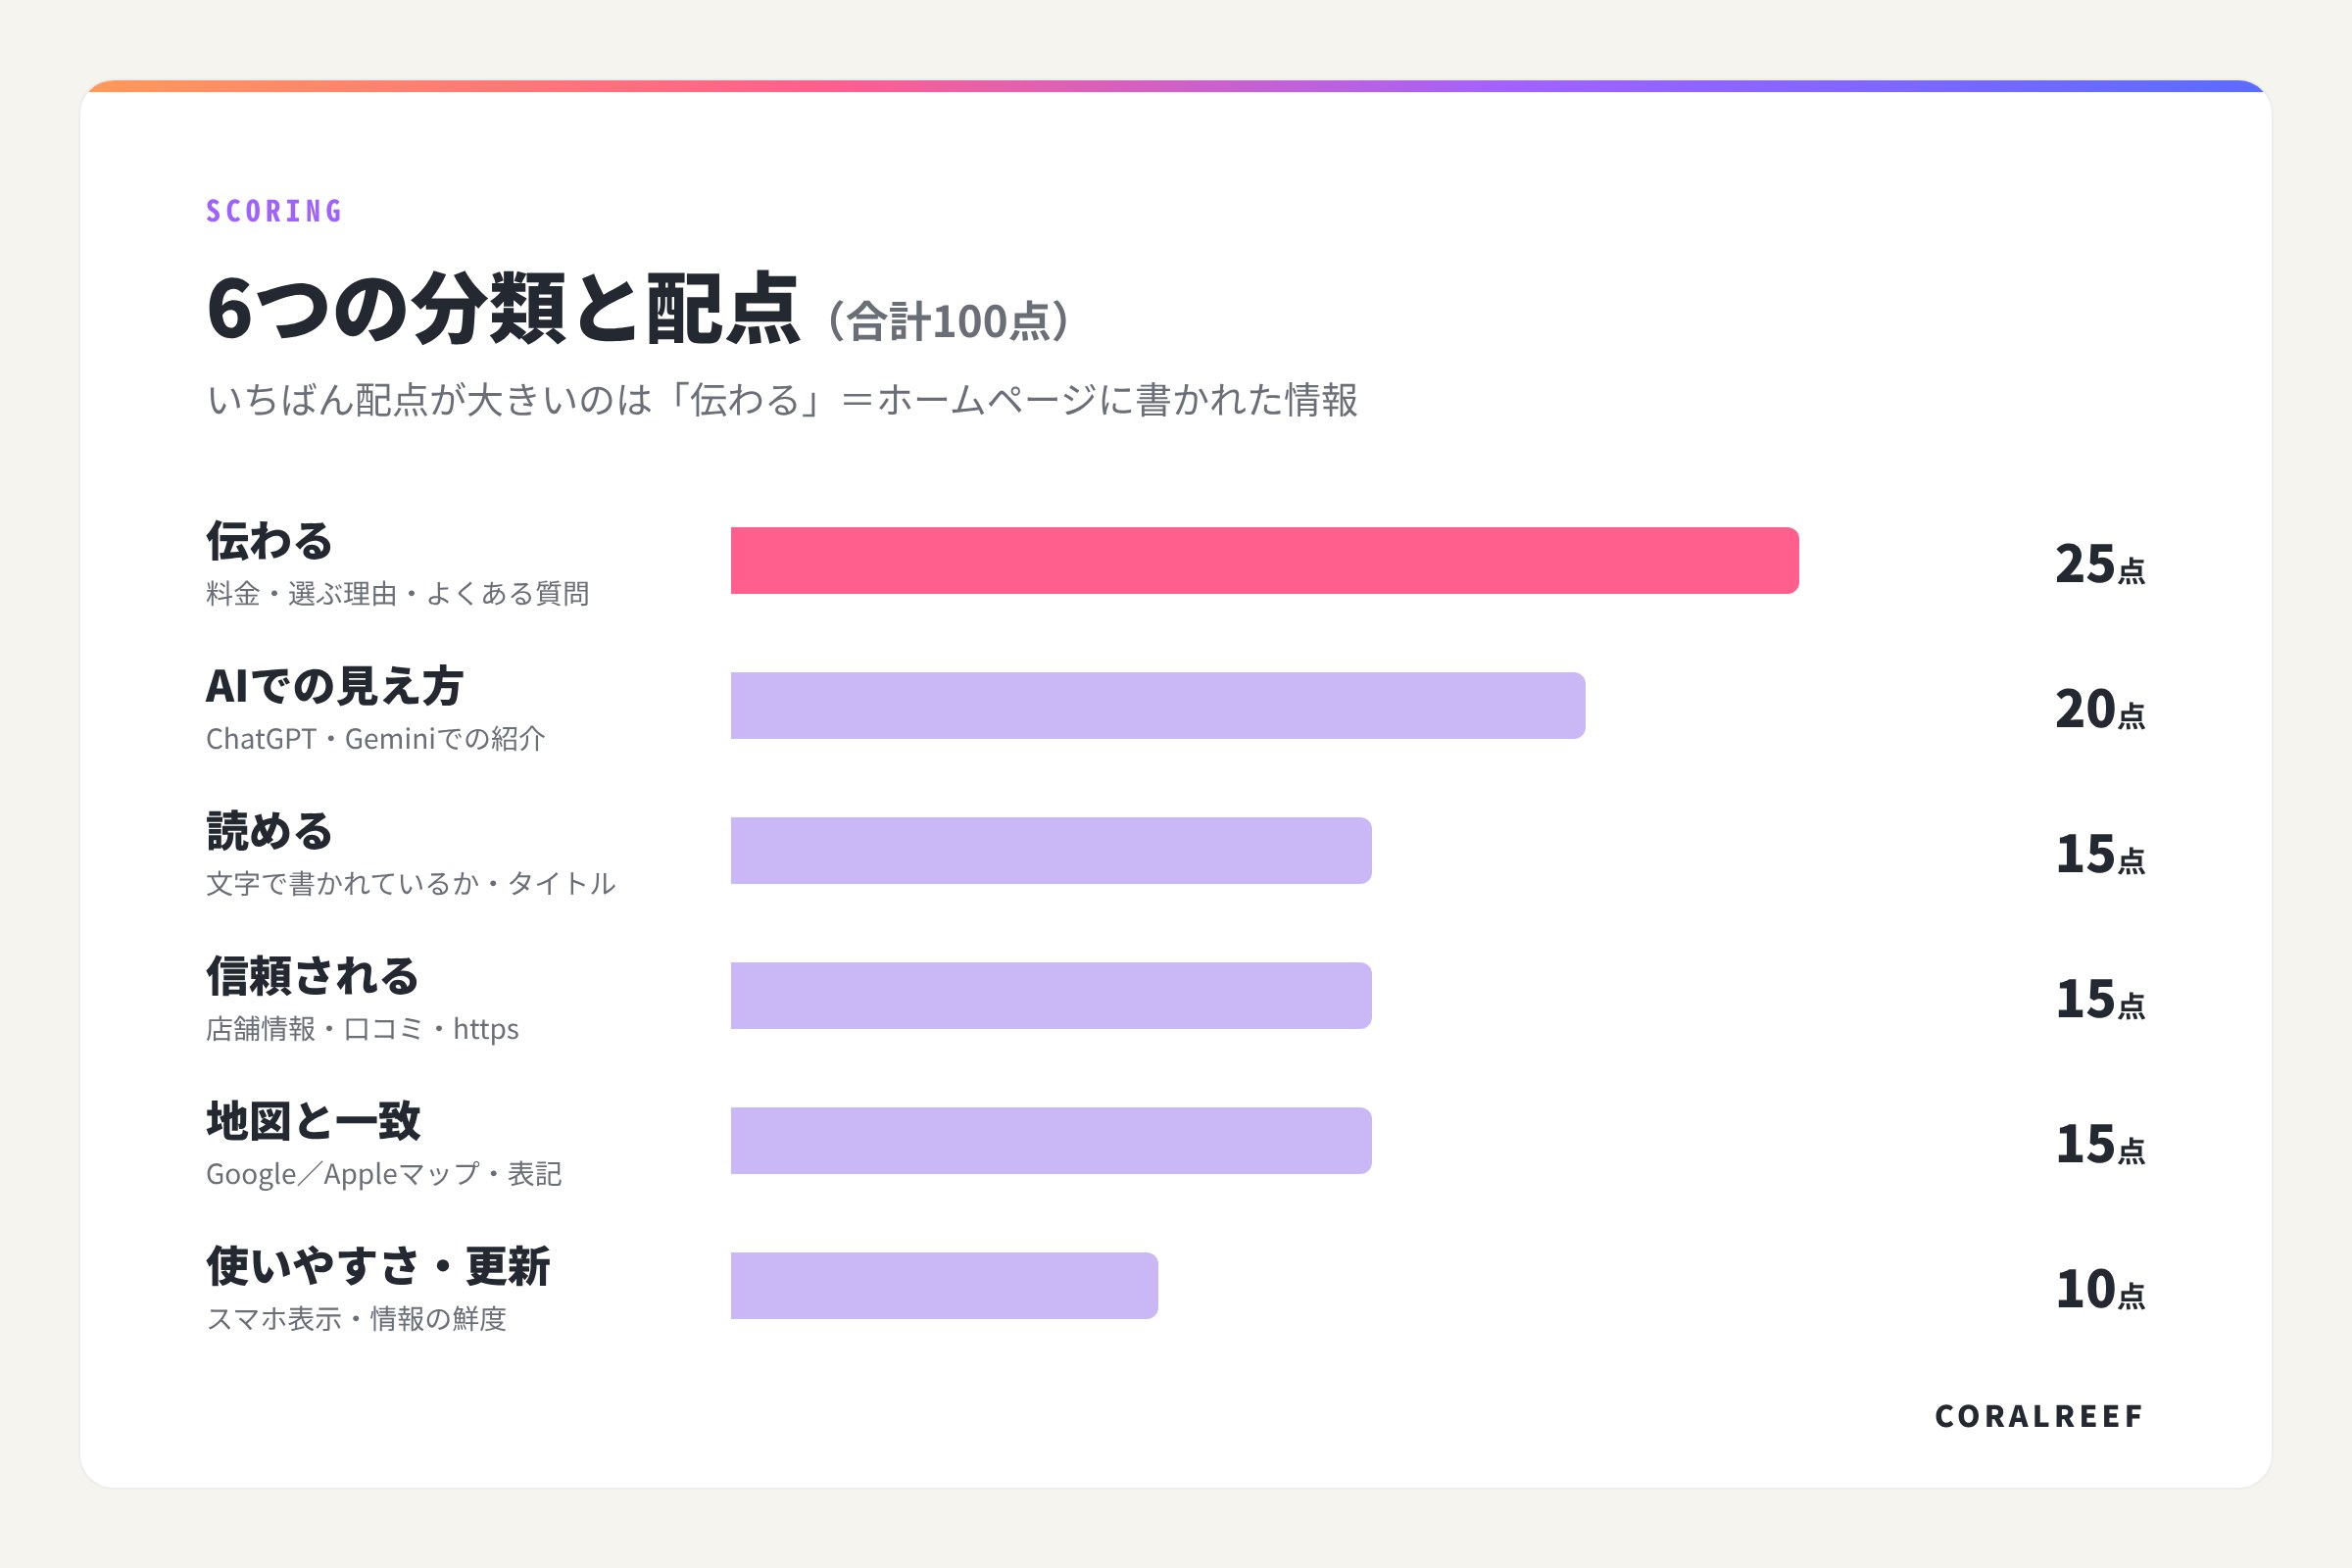The height and width of the screenshot is (1568, 2352).
Task: Click the 15点 score beside 信頼される
Action: pyautogui.click(x=2100, y=999)
